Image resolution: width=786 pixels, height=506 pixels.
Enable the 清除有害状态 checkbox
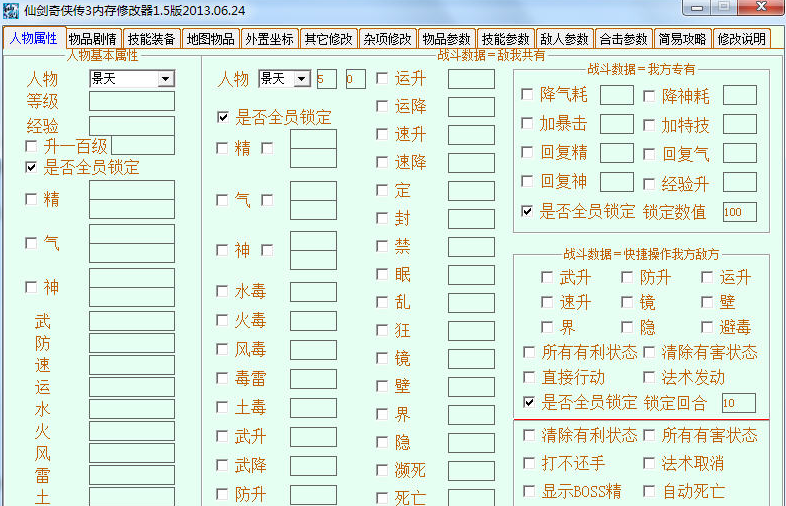tap(649, 352)
